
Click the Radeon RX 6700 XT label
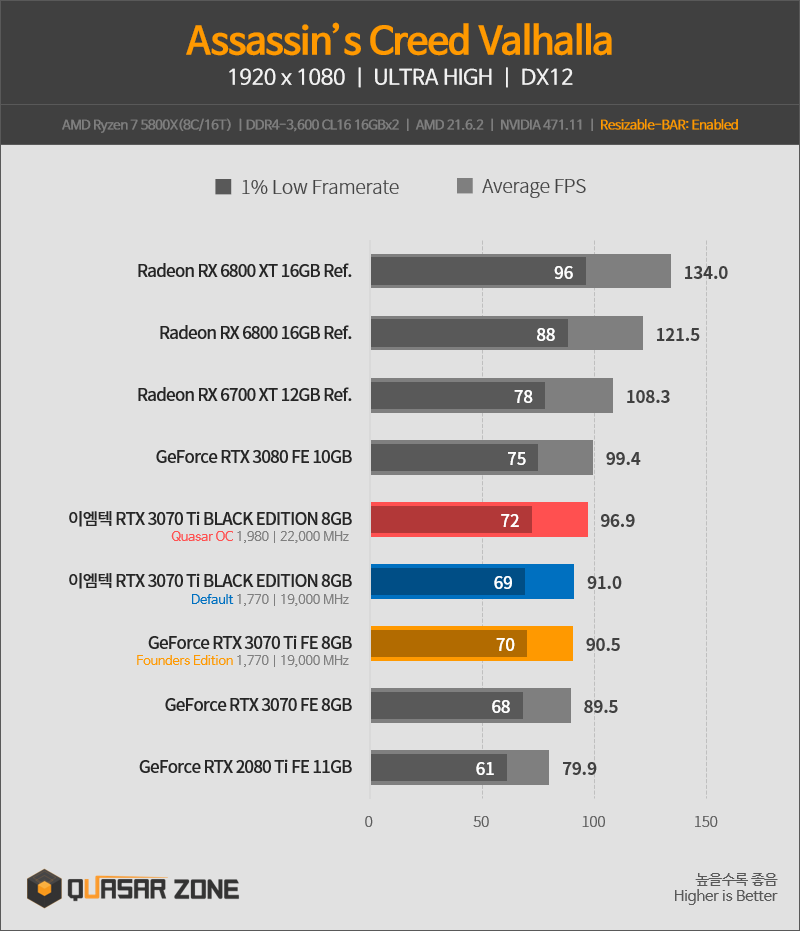point(244,395)
